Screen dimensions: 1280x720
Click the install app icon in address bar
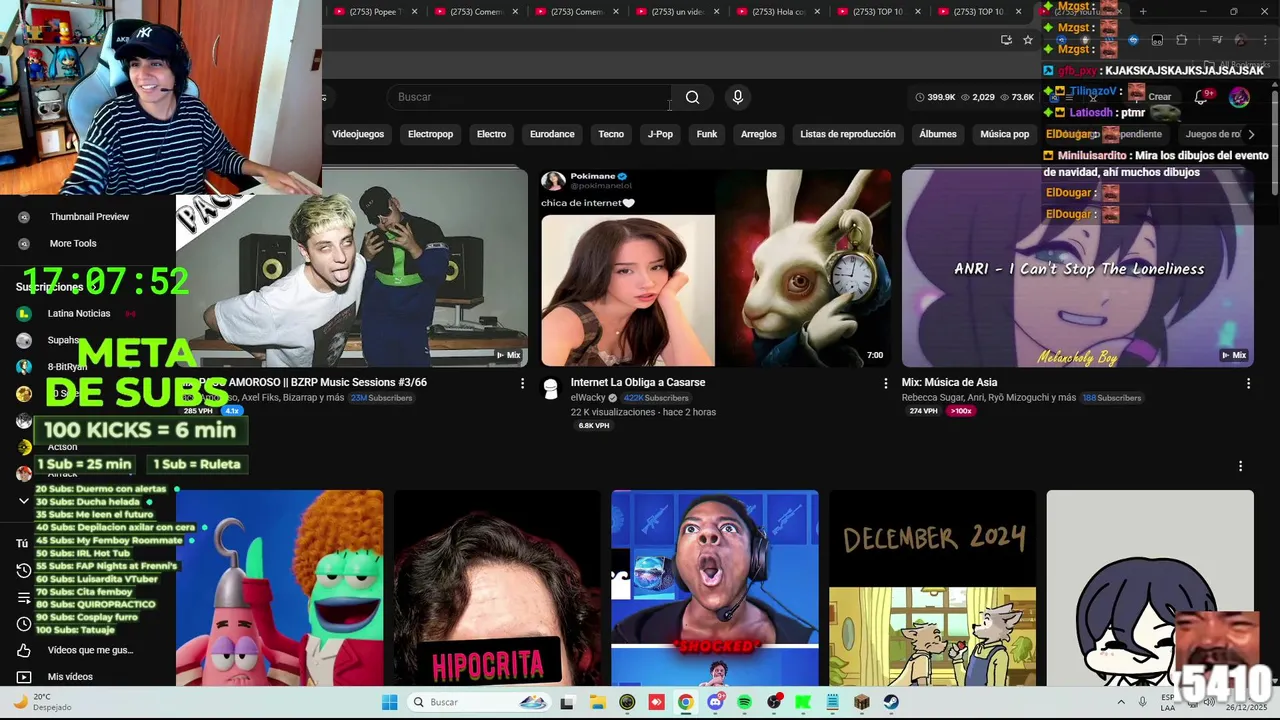point(1006,40)
